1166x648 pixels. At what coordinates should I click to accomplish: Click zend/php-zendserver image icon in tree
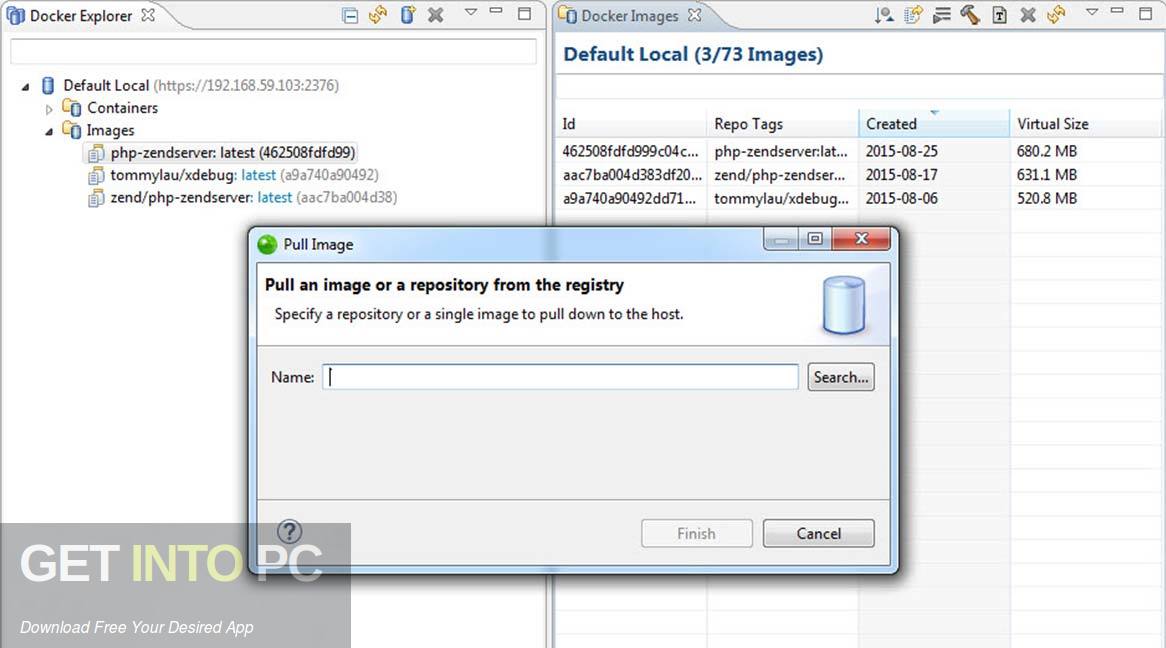pos(96,198)
